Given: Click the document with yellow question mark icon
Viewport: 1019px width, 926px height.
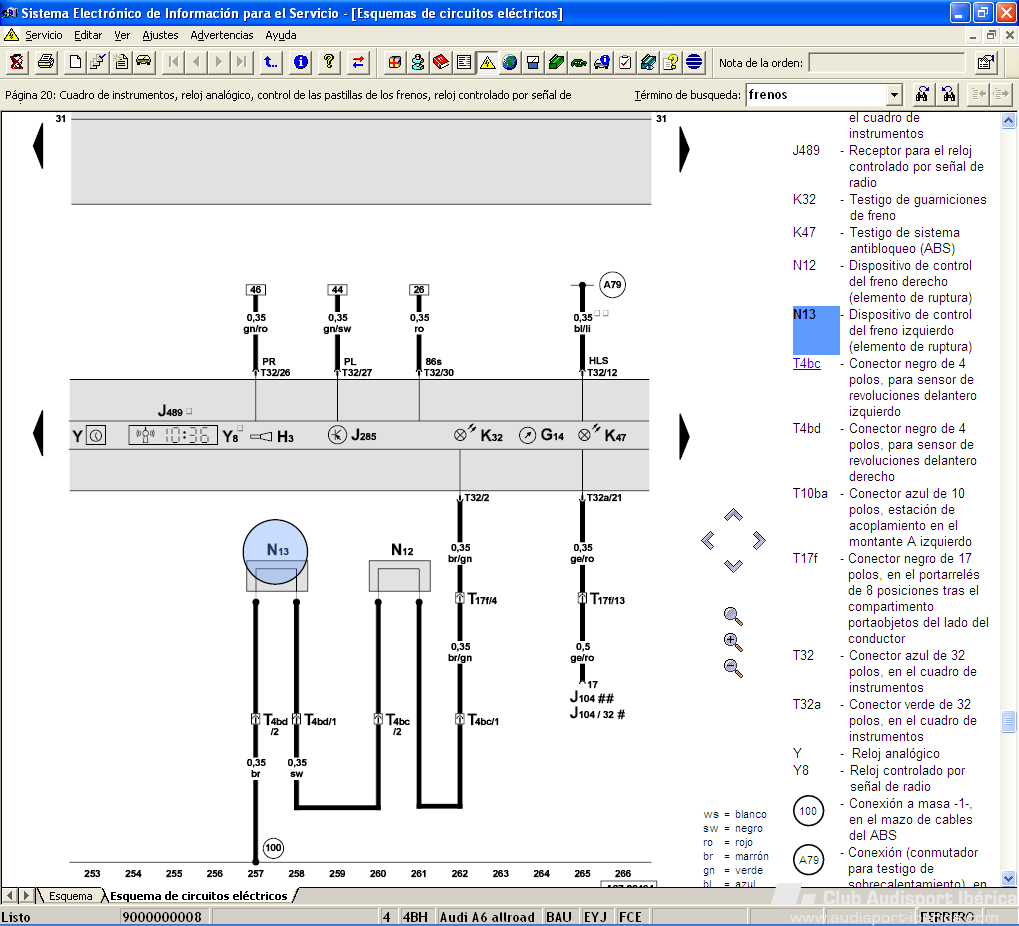Looking at the screenshot, I should coord(671,62).
